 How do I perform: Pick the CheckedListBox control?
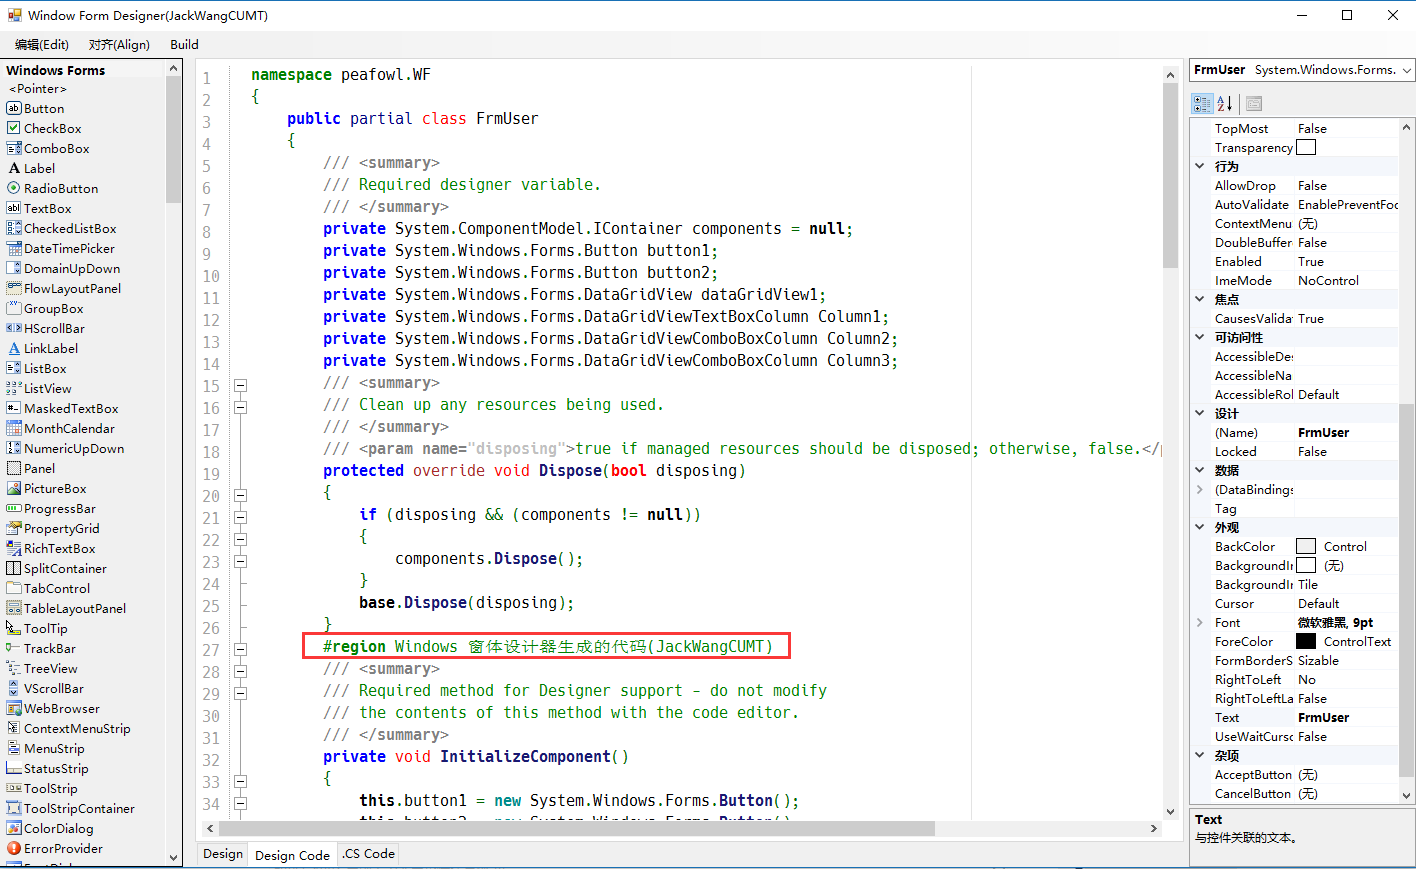coord(62,228)
